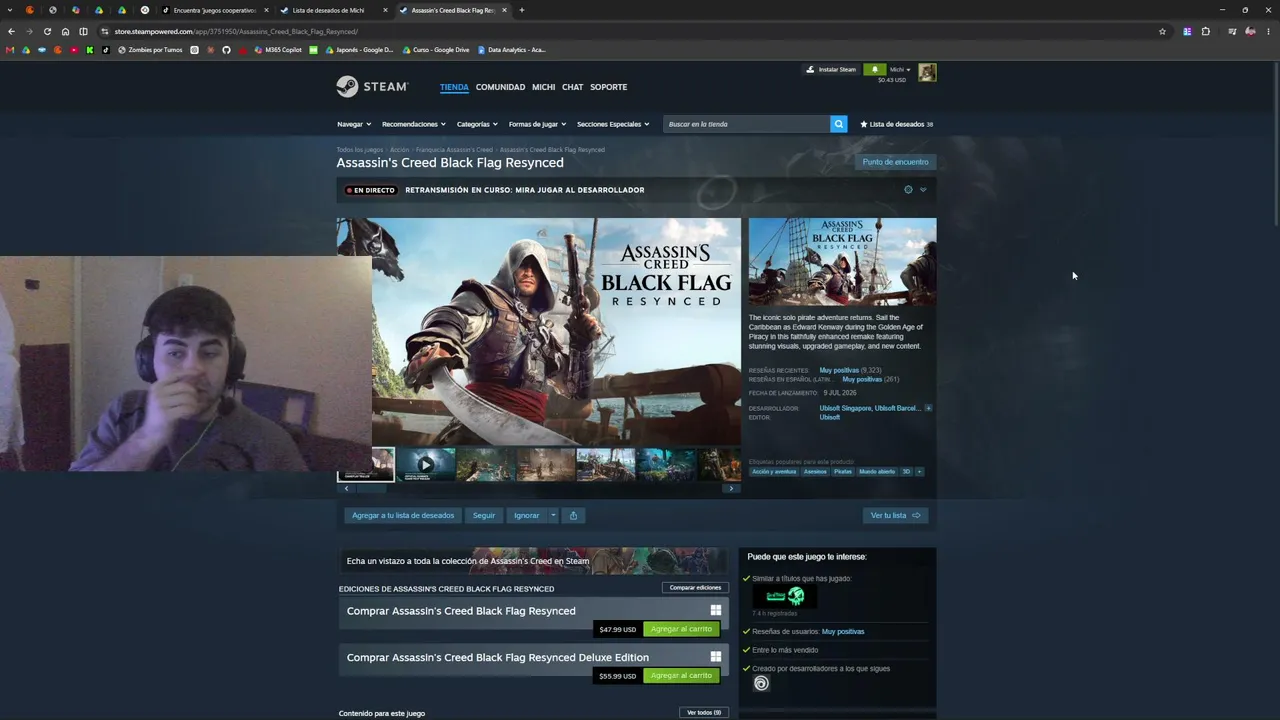
Task: Expand the Formas de jugar menu
Action: 537,124
